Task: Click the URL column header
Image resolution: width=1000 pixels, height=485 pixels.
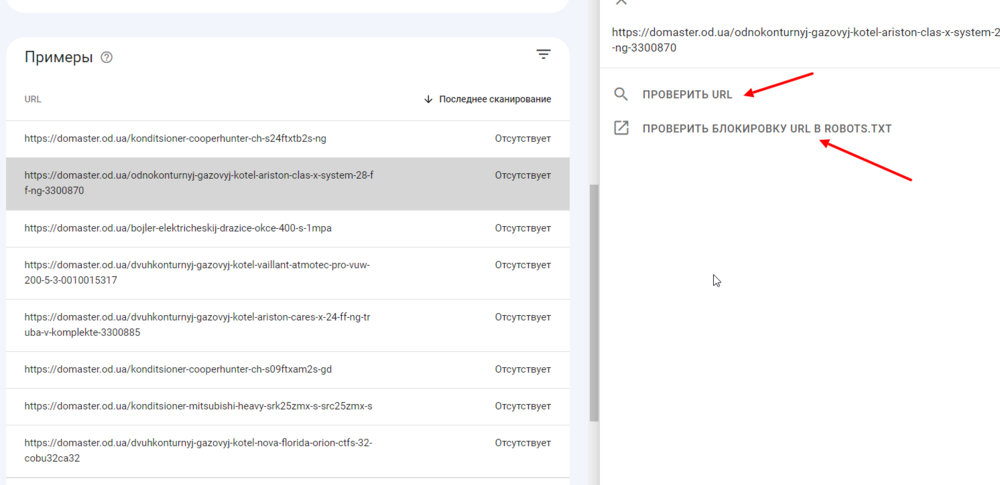Action: (x=33, y=99)
